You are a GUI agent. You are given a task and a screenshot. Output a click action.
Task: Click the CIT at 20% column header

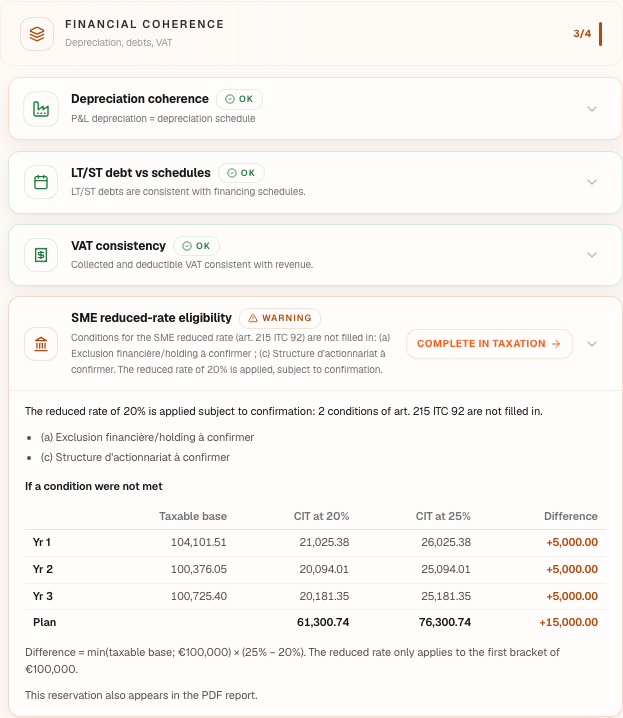[321, 517]
